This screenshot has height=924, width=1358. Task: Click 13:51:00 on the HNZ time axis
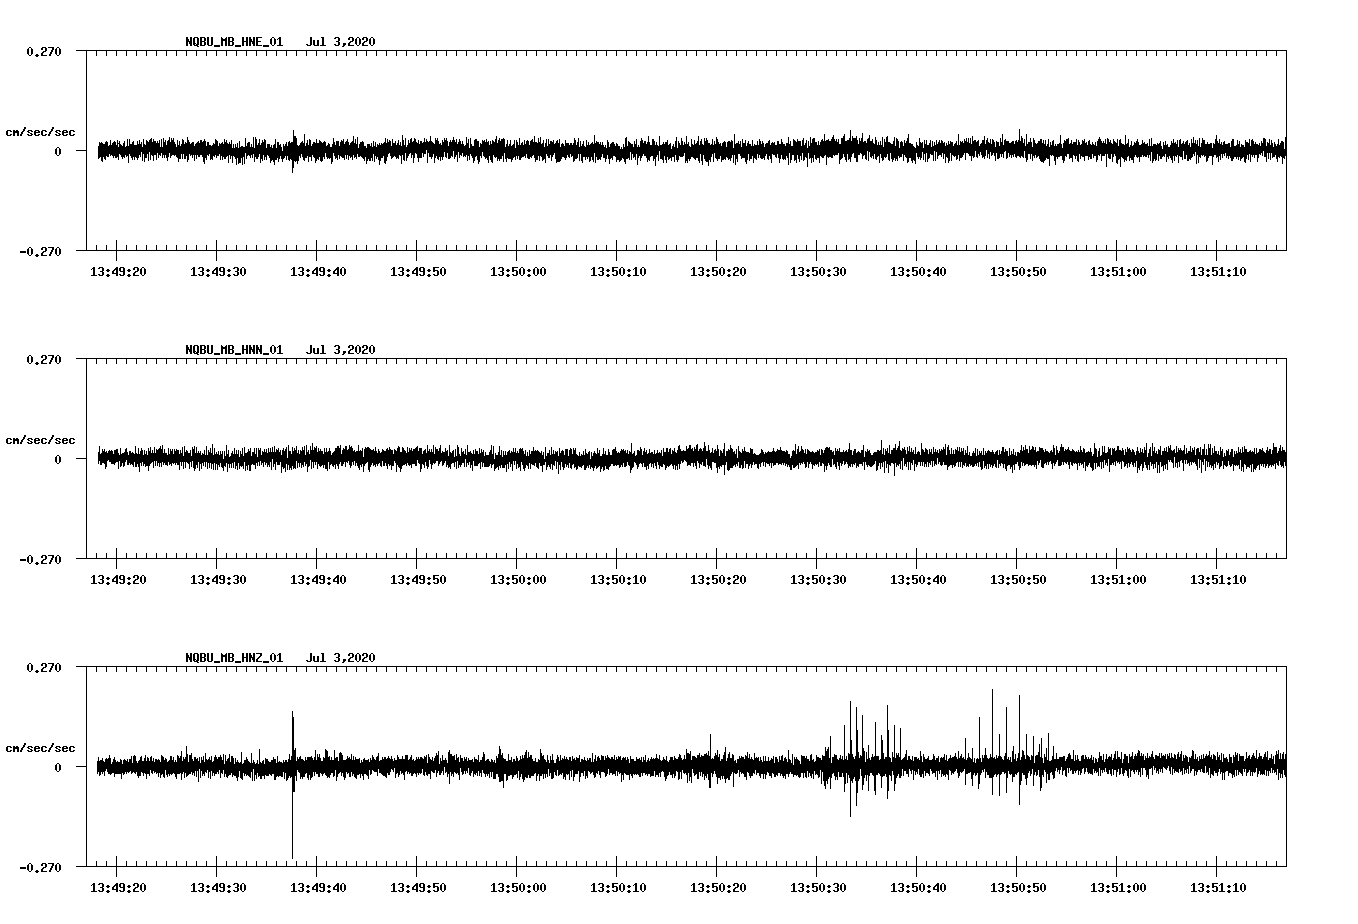[x=1118, y=888]
